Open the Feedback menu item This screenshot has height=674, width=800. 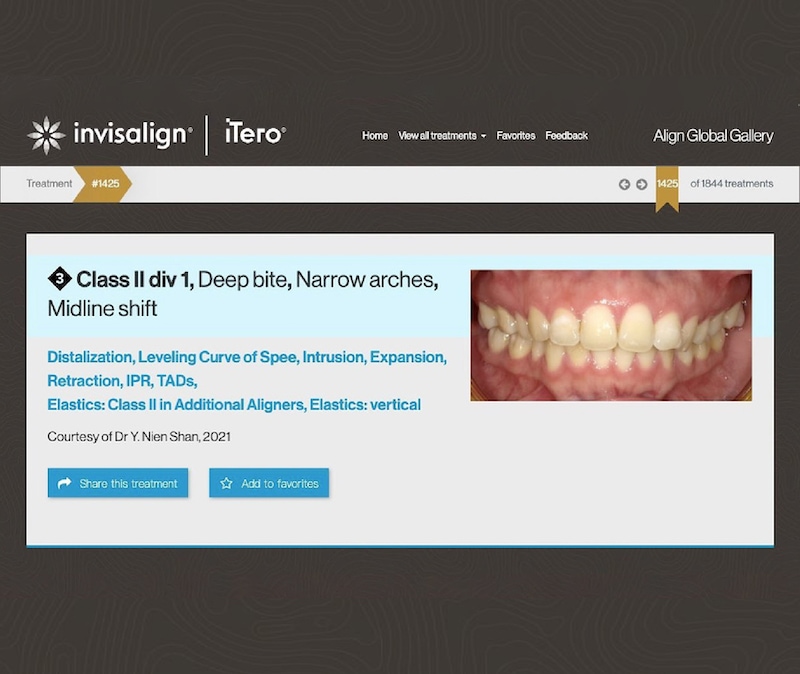point(567,136)
